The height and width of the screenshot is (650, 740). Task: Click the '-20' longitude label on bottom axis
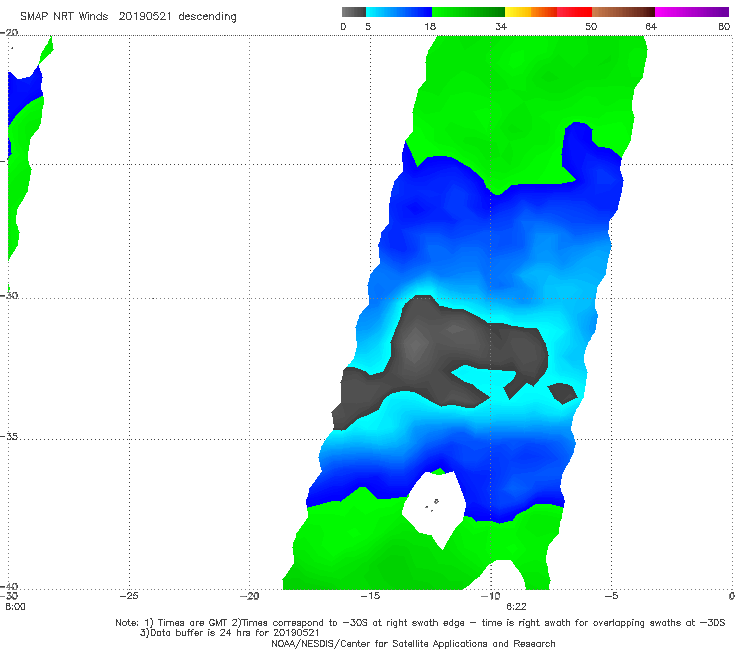[249, 596]
